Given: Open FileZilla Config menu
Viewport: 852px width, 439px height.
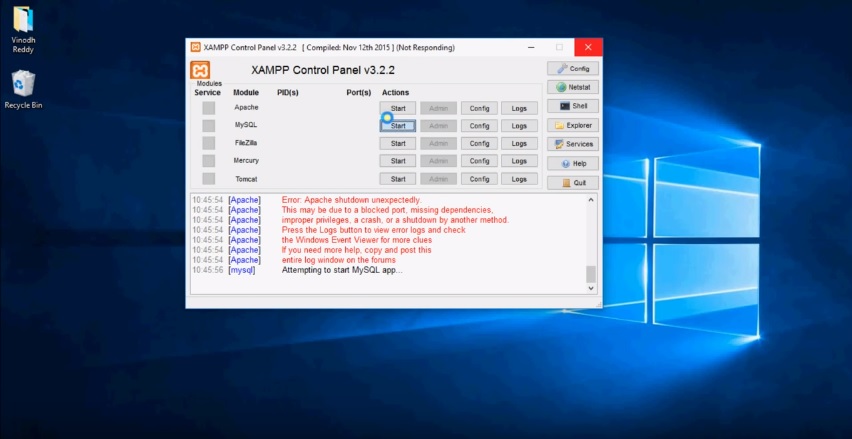Looking at the screenshot, I should (x=479, y=143).
